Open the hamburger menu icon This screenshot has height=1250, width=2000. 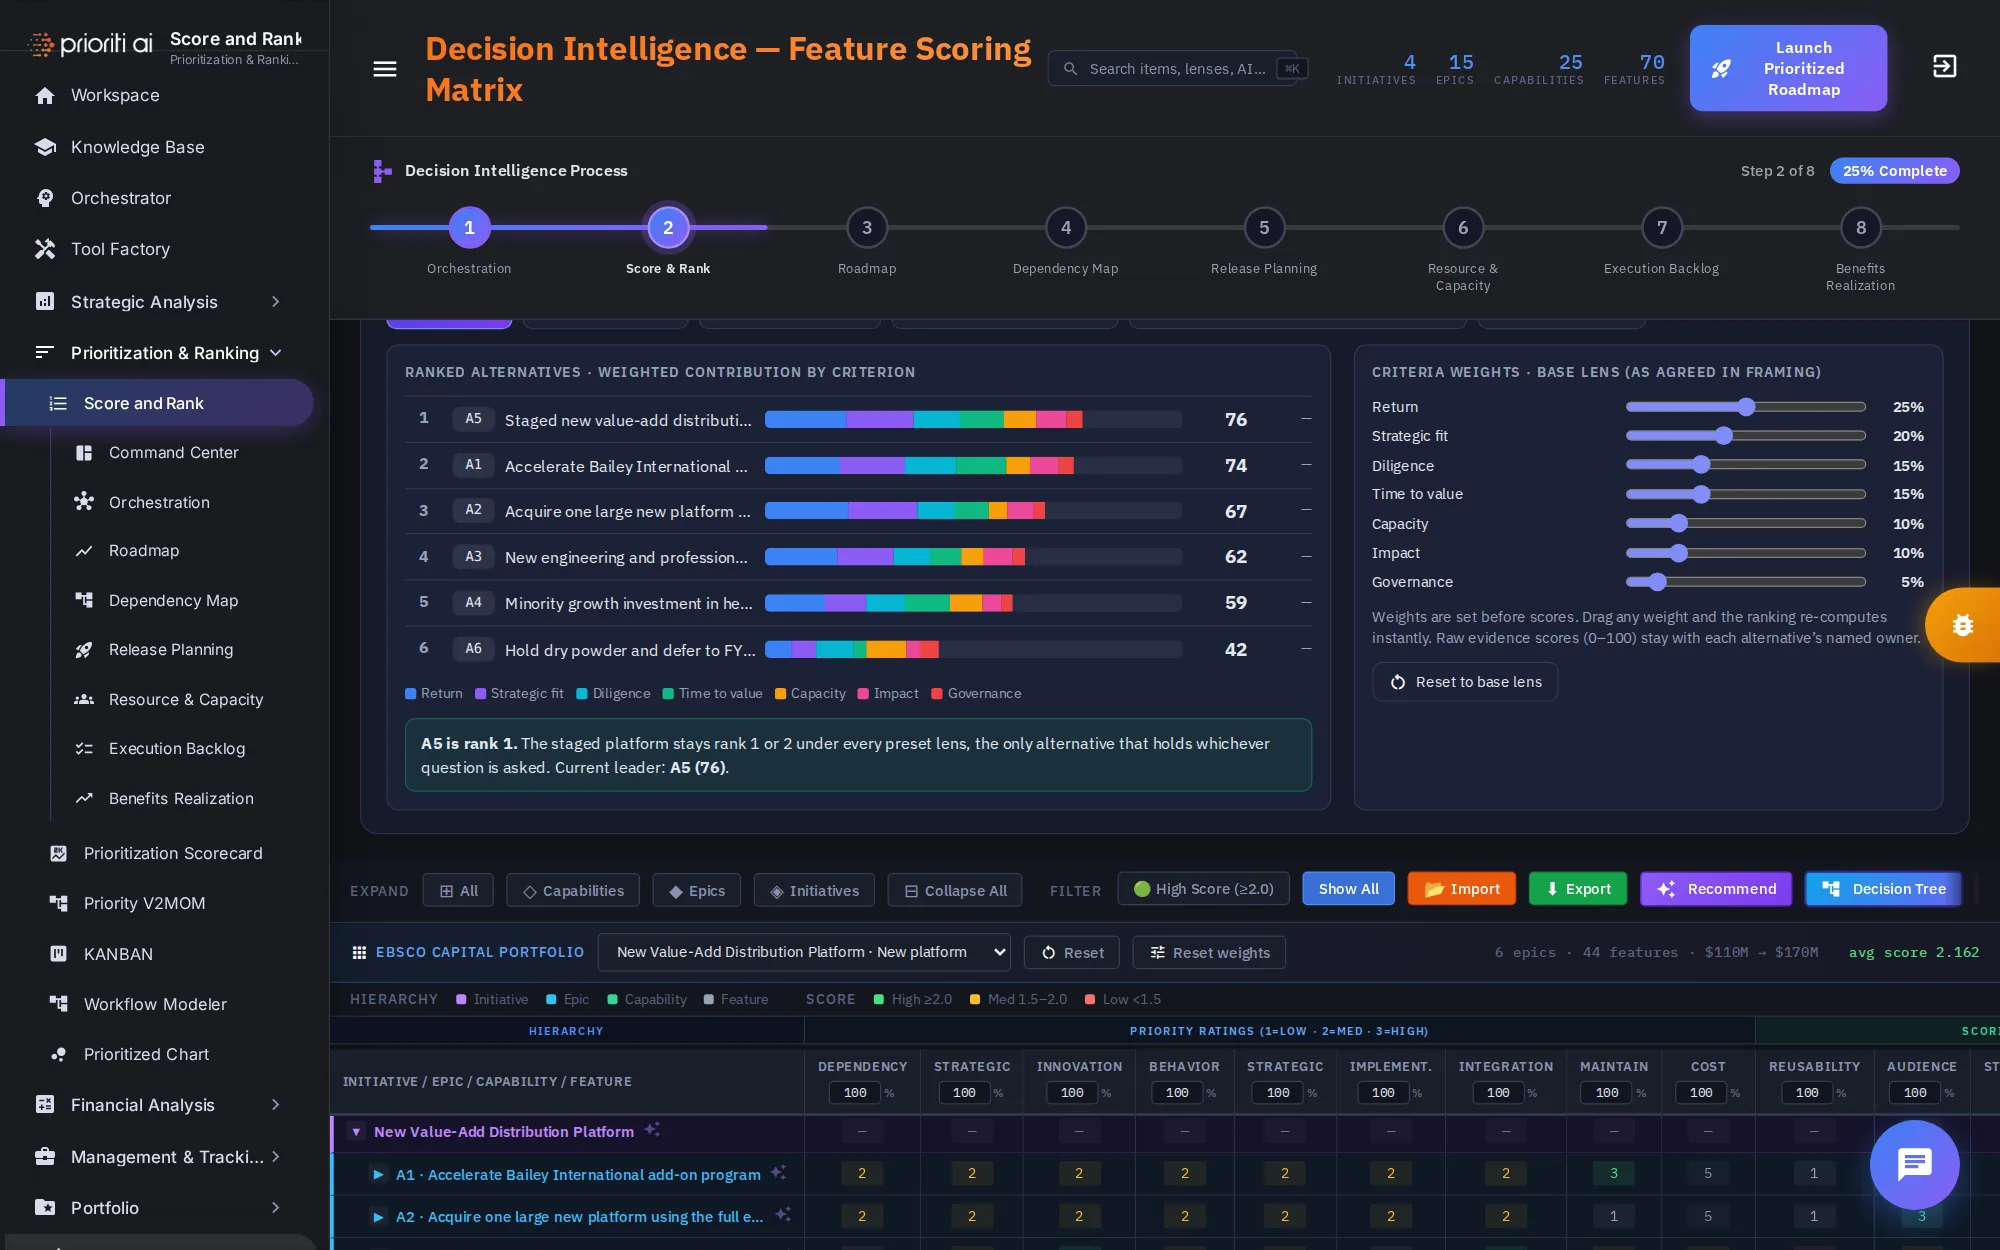coord(385,69)
